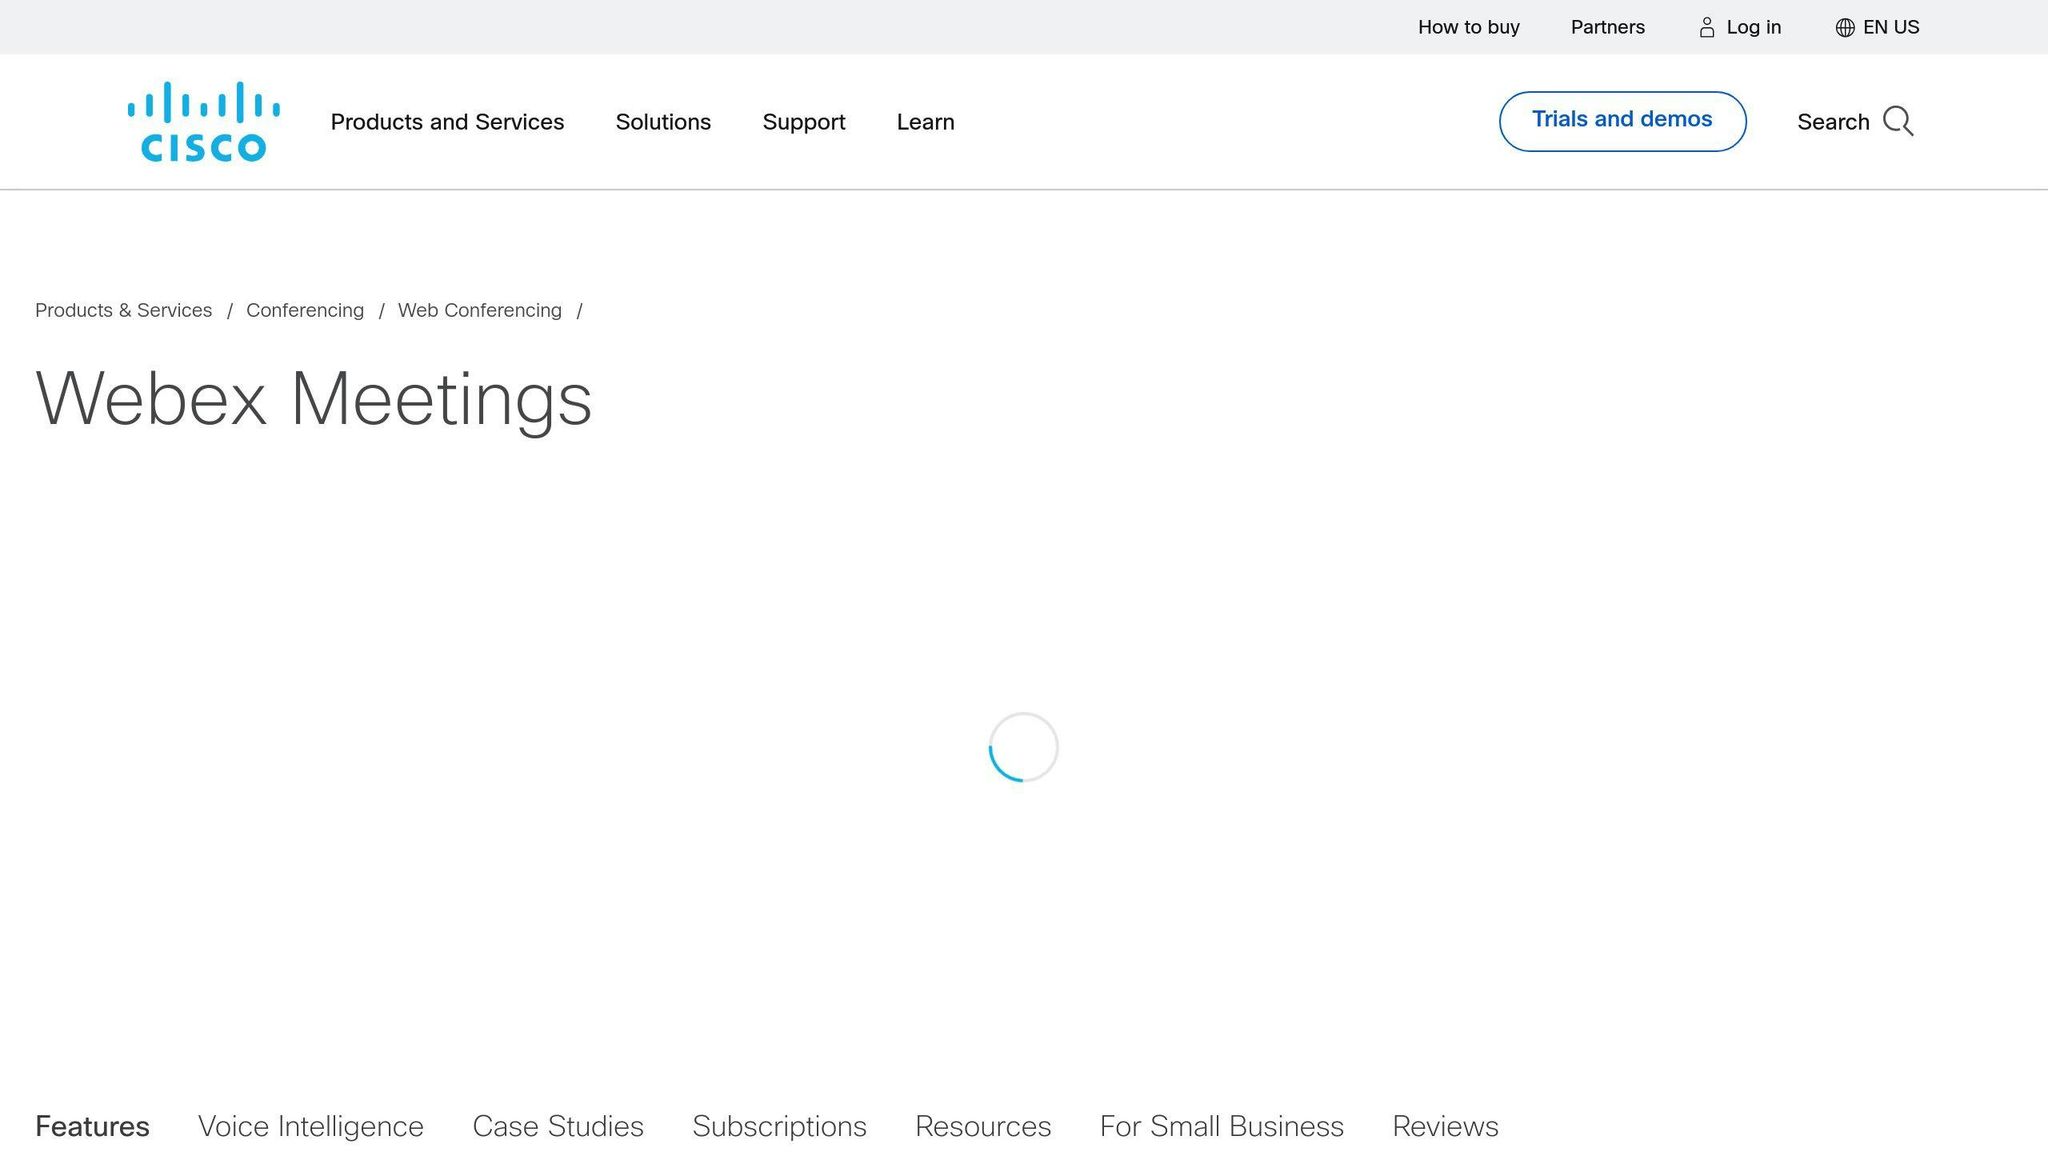Open the Partners page
Screen dimensions: 2048x1152
[x=1606, y=27]
